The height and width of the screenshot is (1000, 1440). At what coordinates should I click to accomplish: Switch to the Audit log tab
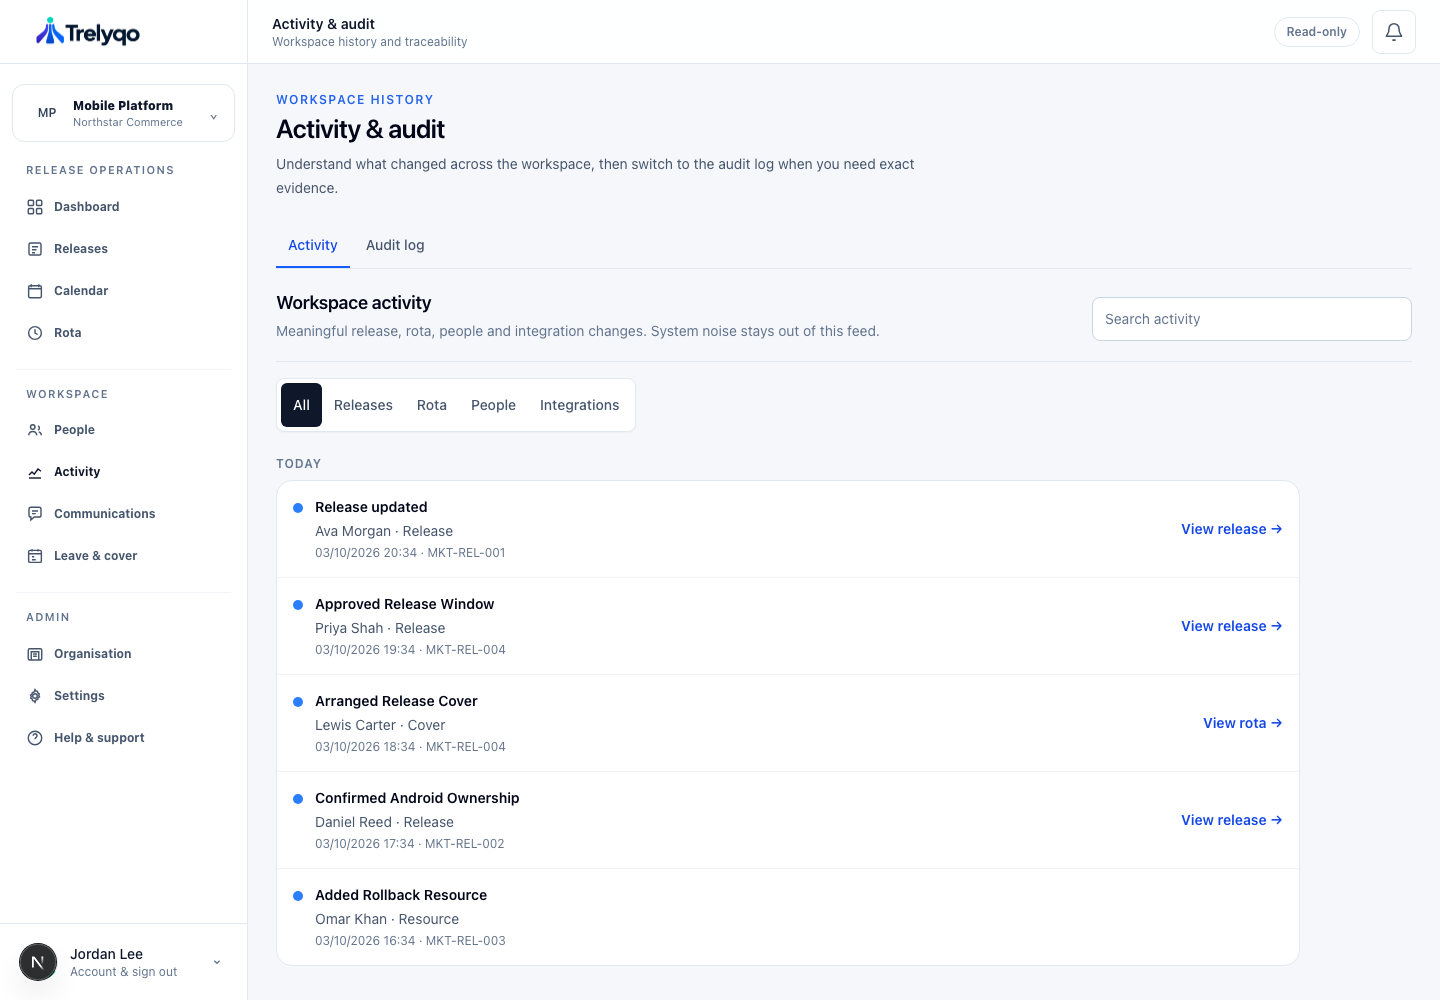(395, 245)
